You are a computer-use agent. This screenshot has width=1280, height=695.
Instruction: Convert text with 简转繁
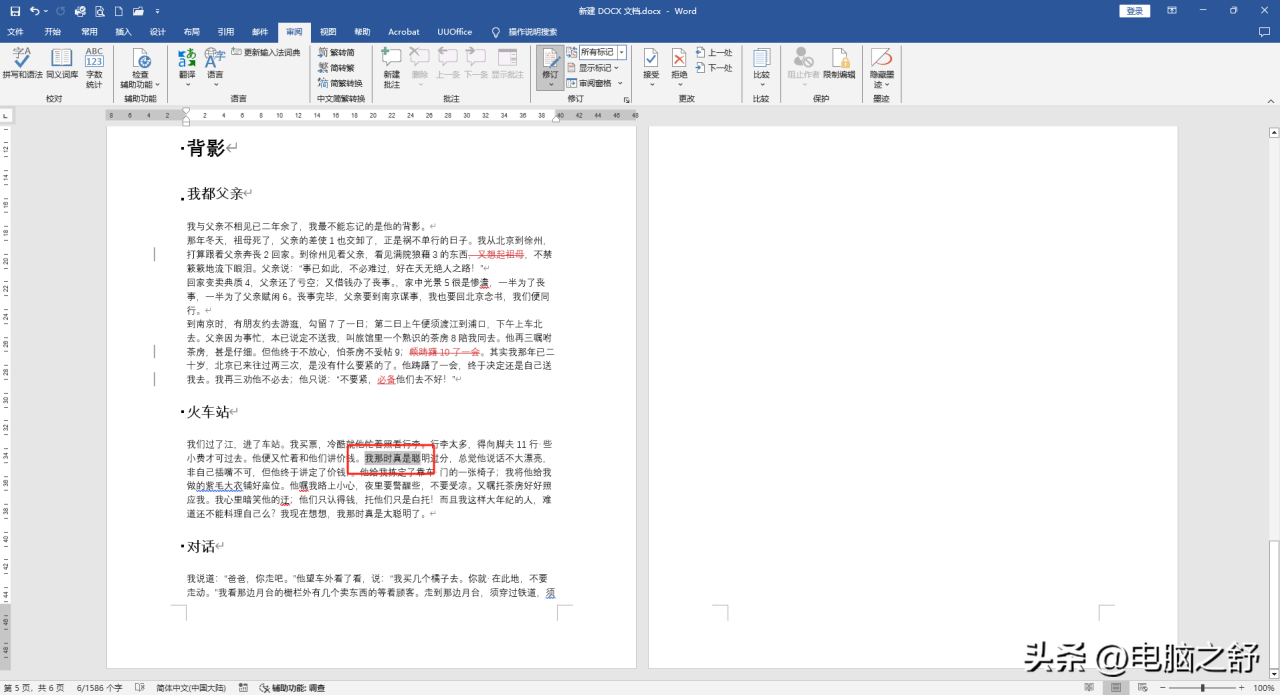point(336,67)
